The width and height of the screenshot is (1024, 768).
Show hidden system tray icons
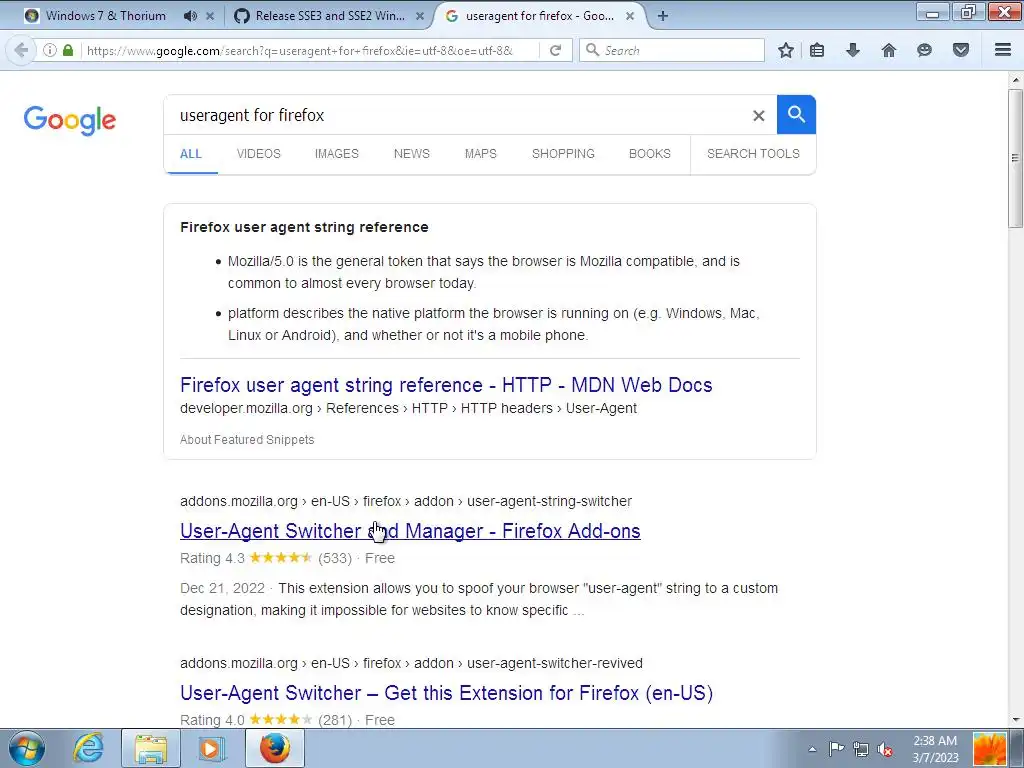pyautogui.click(x=812, y=749)
